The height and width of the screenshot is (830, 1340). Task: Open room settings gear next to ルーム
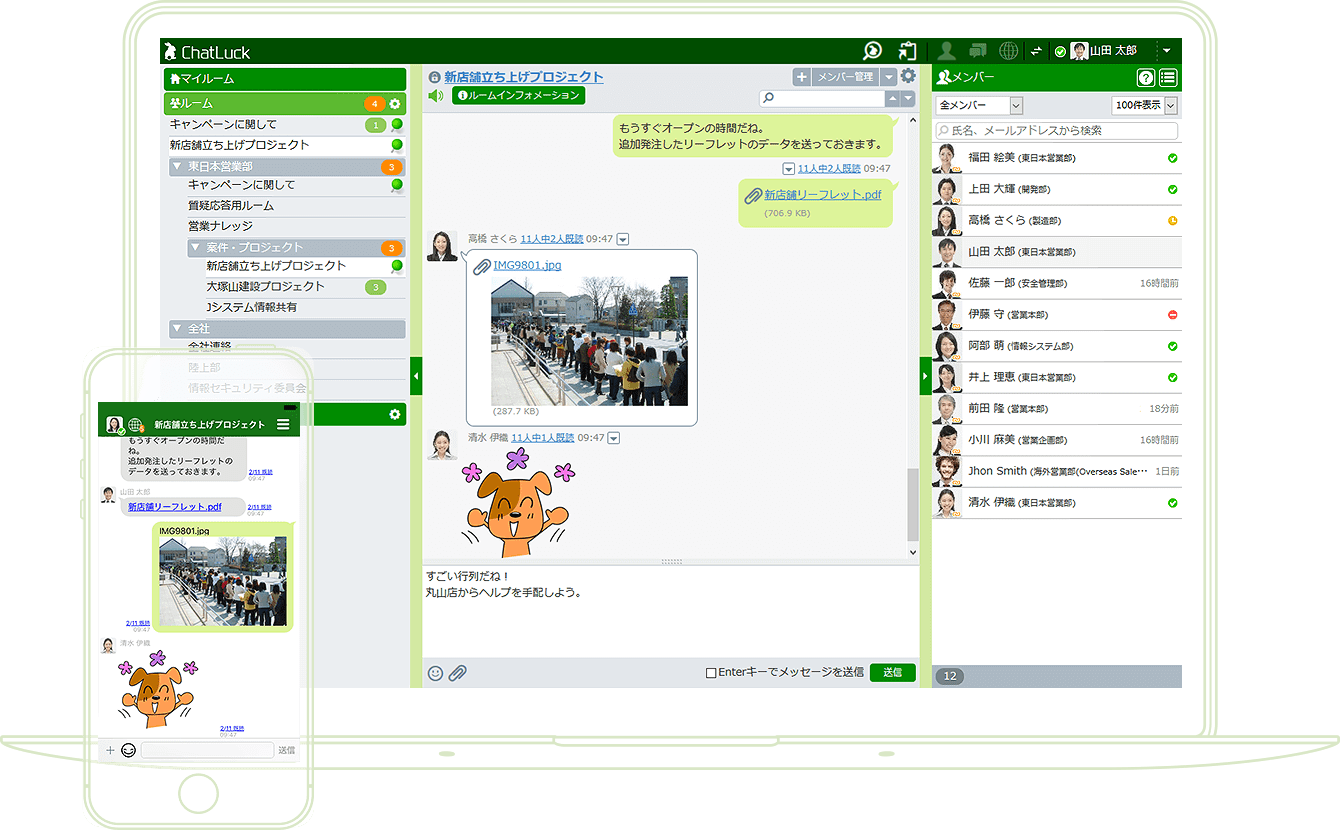(395, 104)
